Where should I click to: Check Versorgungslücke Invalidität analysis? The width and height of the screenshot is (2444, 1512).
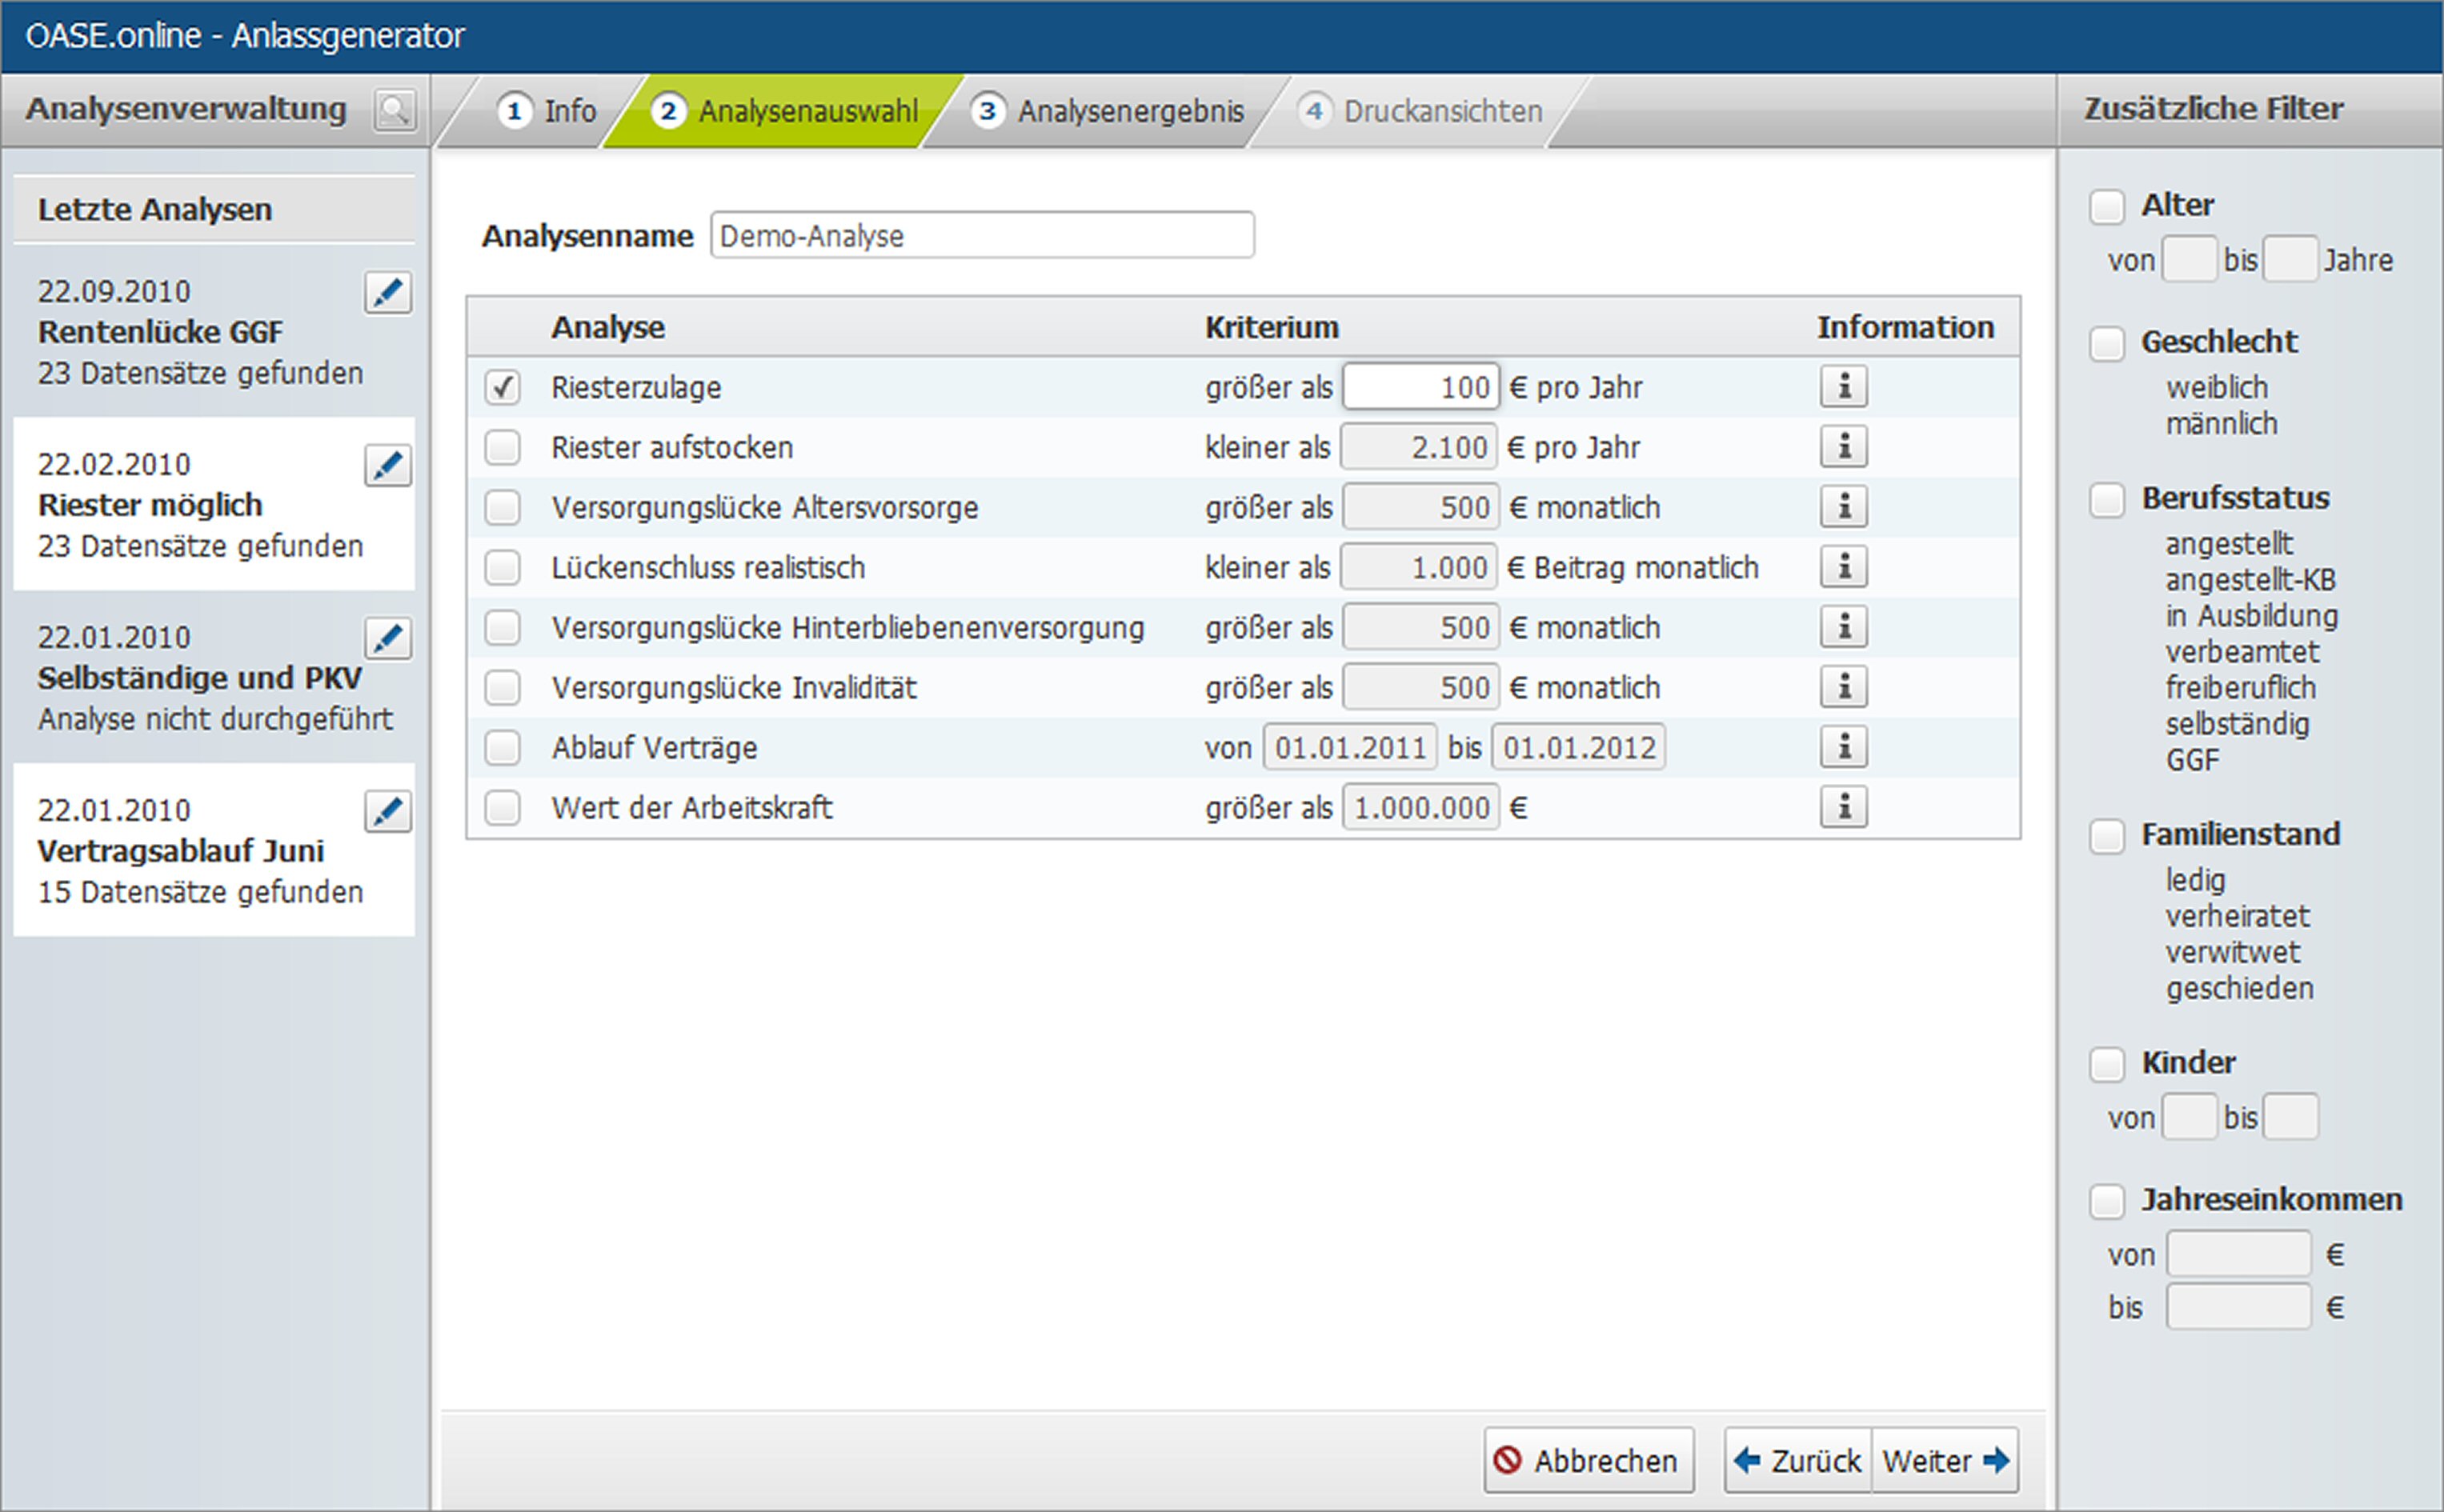click(x=502, y=687)
